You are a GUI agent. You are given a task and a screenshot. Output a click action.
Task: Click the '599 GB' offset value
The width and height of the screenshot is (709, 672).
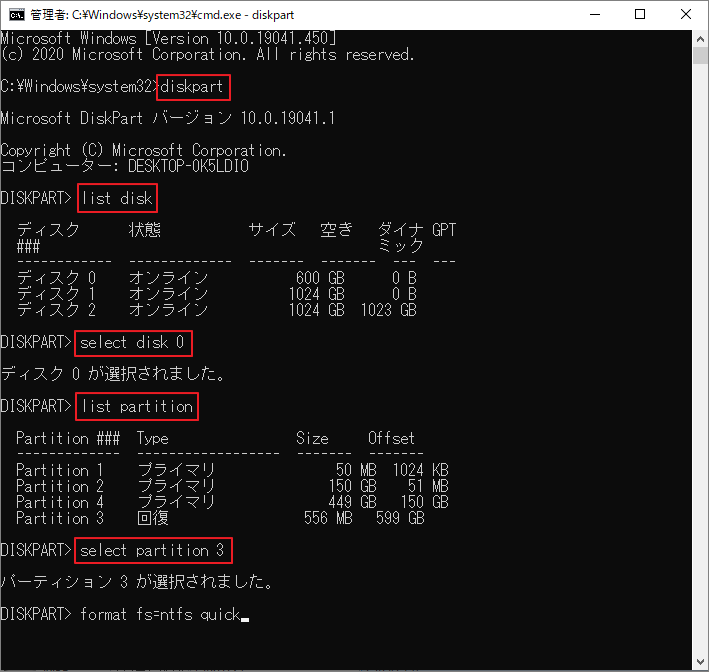[400, 518]
